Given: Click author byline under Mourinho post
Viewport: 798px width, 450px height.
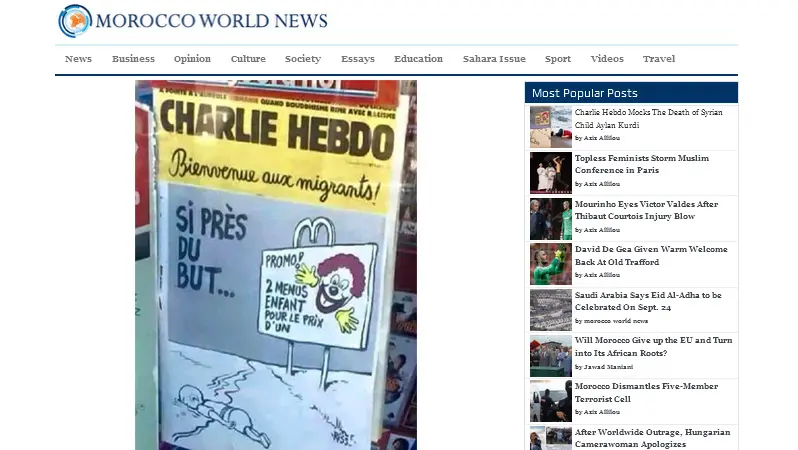Looking at the screenshot, I should pyautogui.click(x=597, y=230).
